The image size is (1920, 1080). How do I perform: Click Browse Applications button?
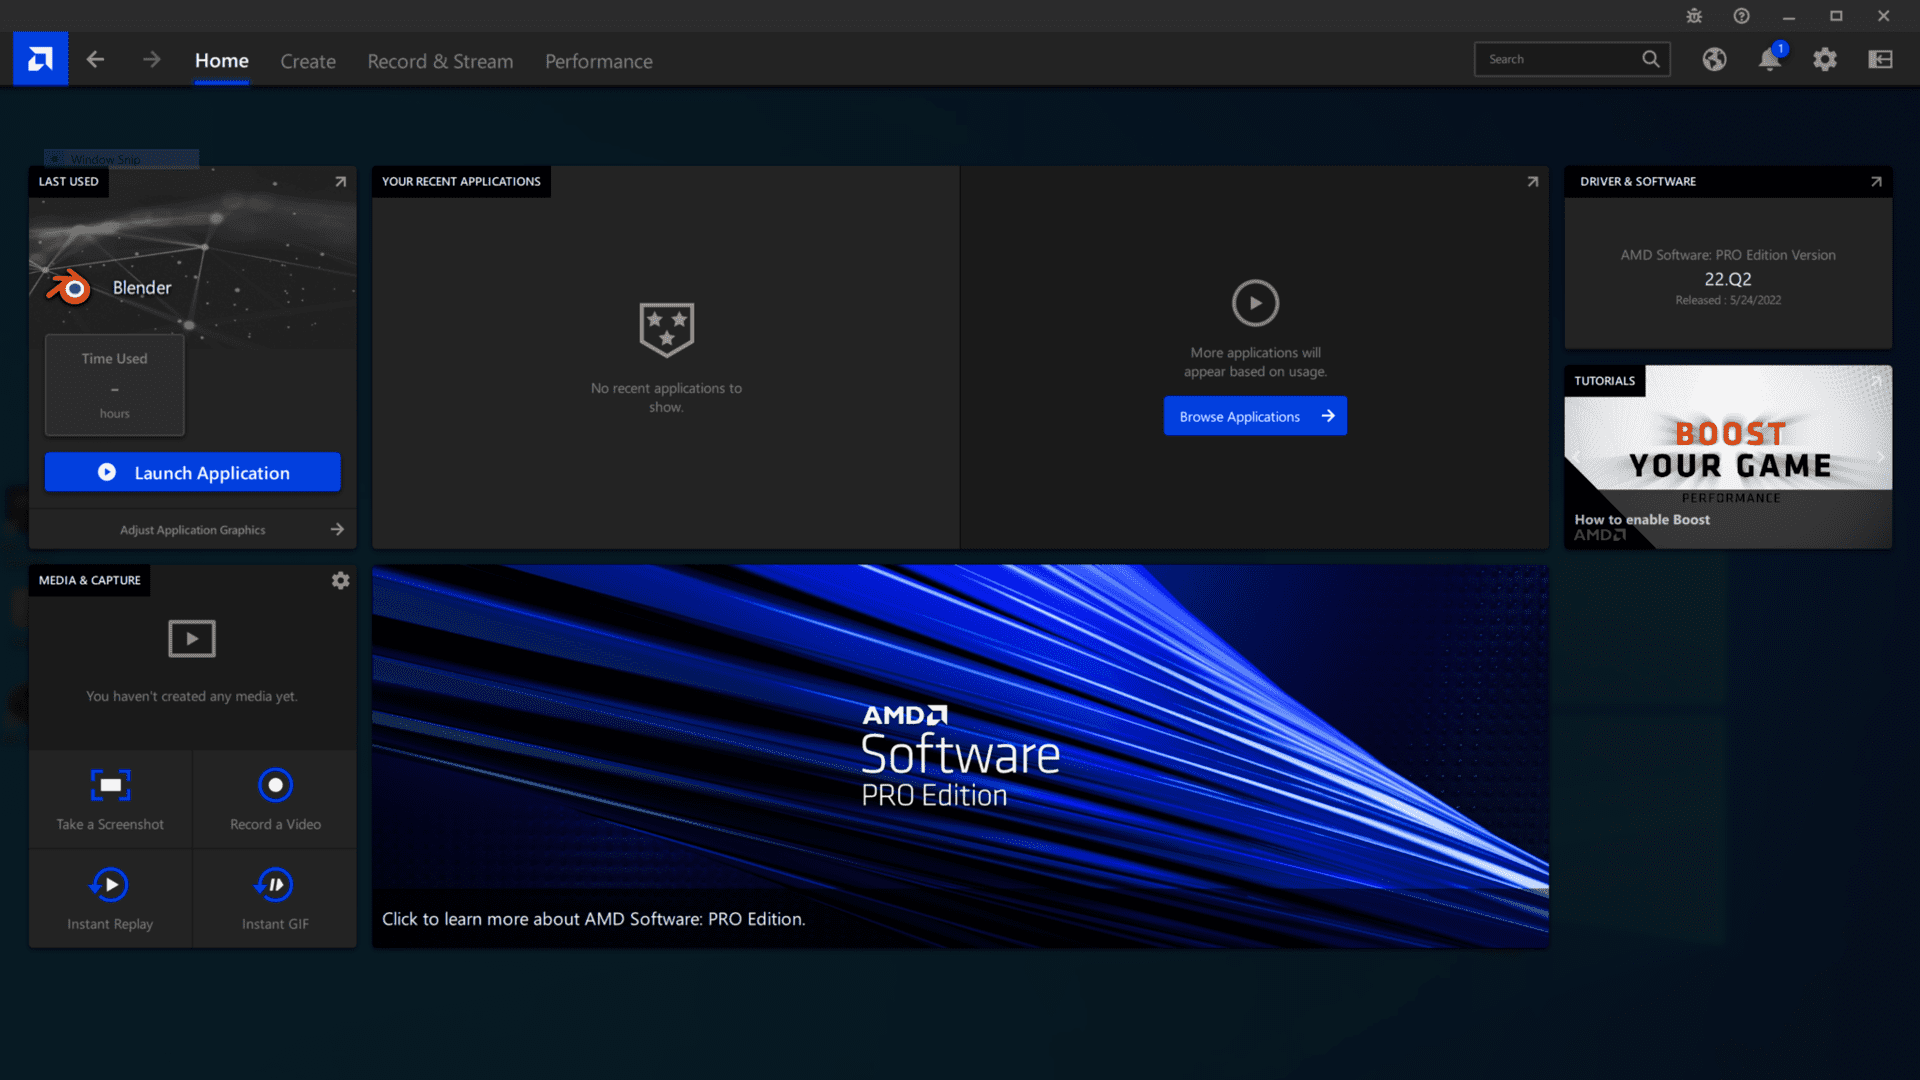[x=1255, y=416]
